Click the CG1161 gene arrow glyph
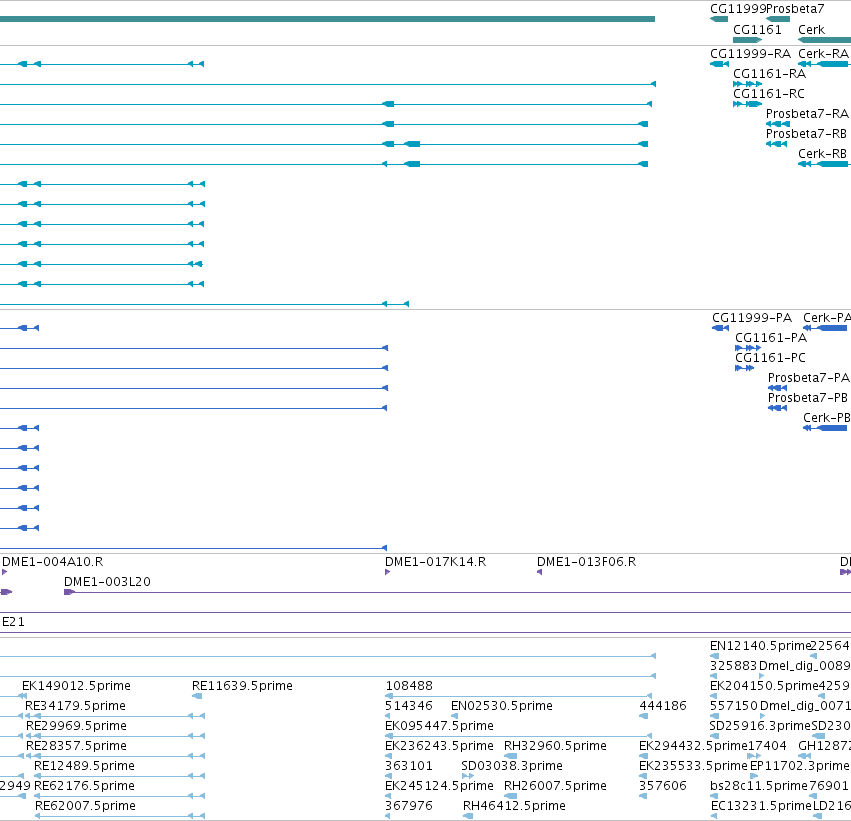The height and width of the screenshot is (821, 851). pyautogui.click(x=747, y=40)
